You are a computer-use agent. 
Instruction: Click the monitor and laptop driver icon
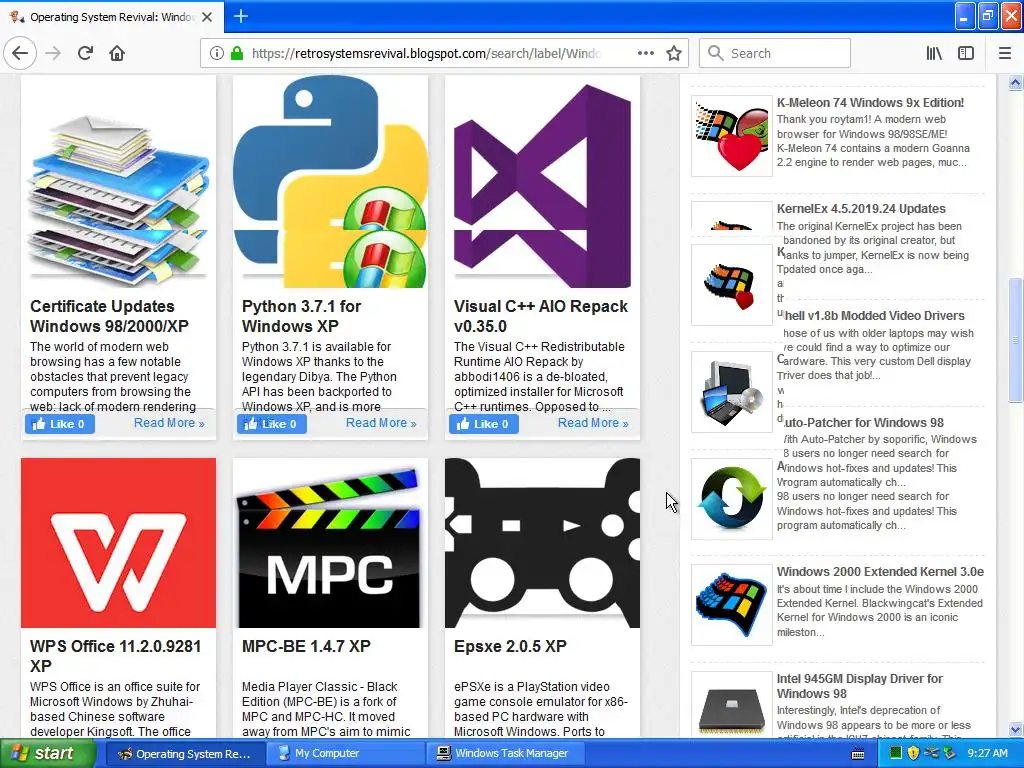(731, 392)
